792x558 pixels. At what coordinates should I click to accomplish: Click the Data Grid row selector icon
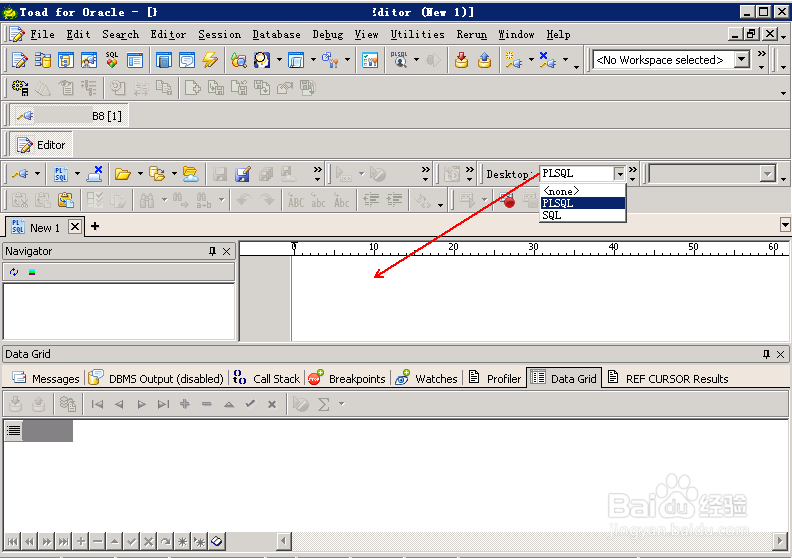point(14,431)
